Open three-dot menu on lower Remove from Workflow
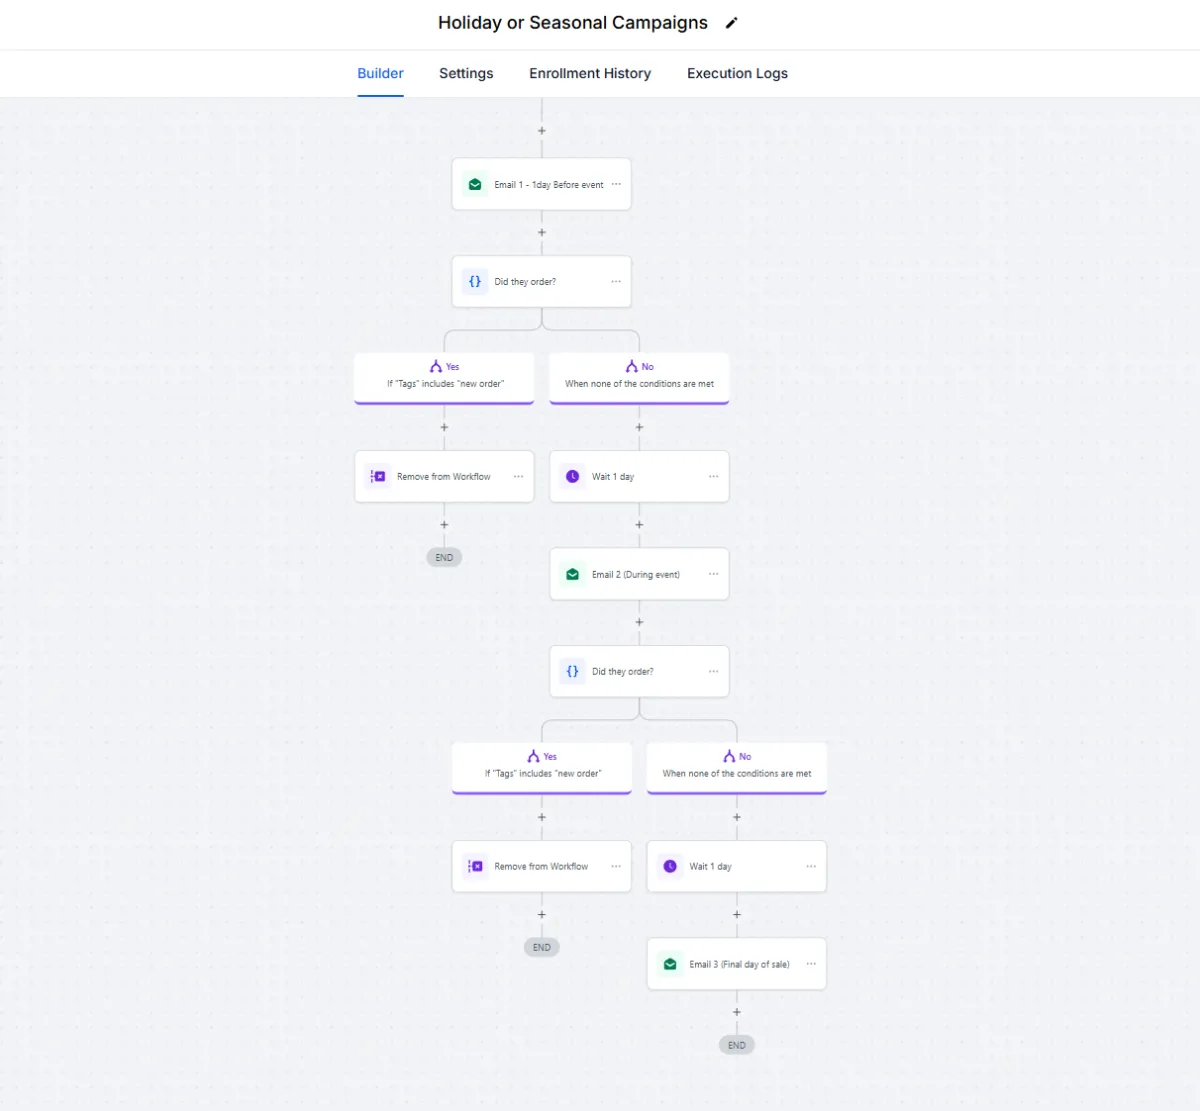Image resolution: width=1200 pixels, height=1111 pixels. [616, 866]
